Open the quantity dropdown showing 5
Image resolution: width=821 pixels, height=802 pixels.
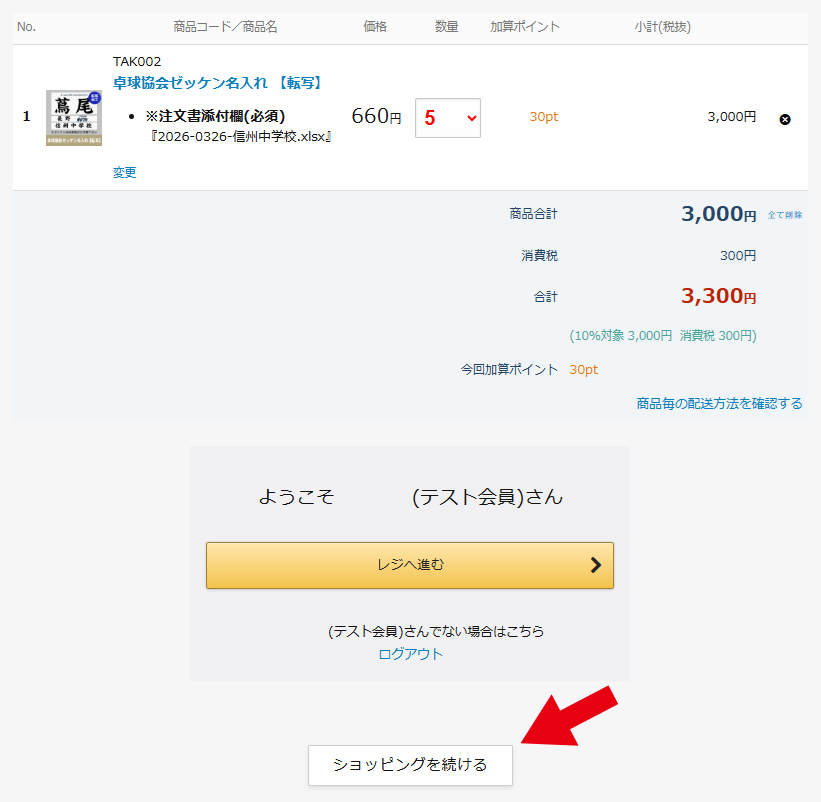click(x=447, y=118)
